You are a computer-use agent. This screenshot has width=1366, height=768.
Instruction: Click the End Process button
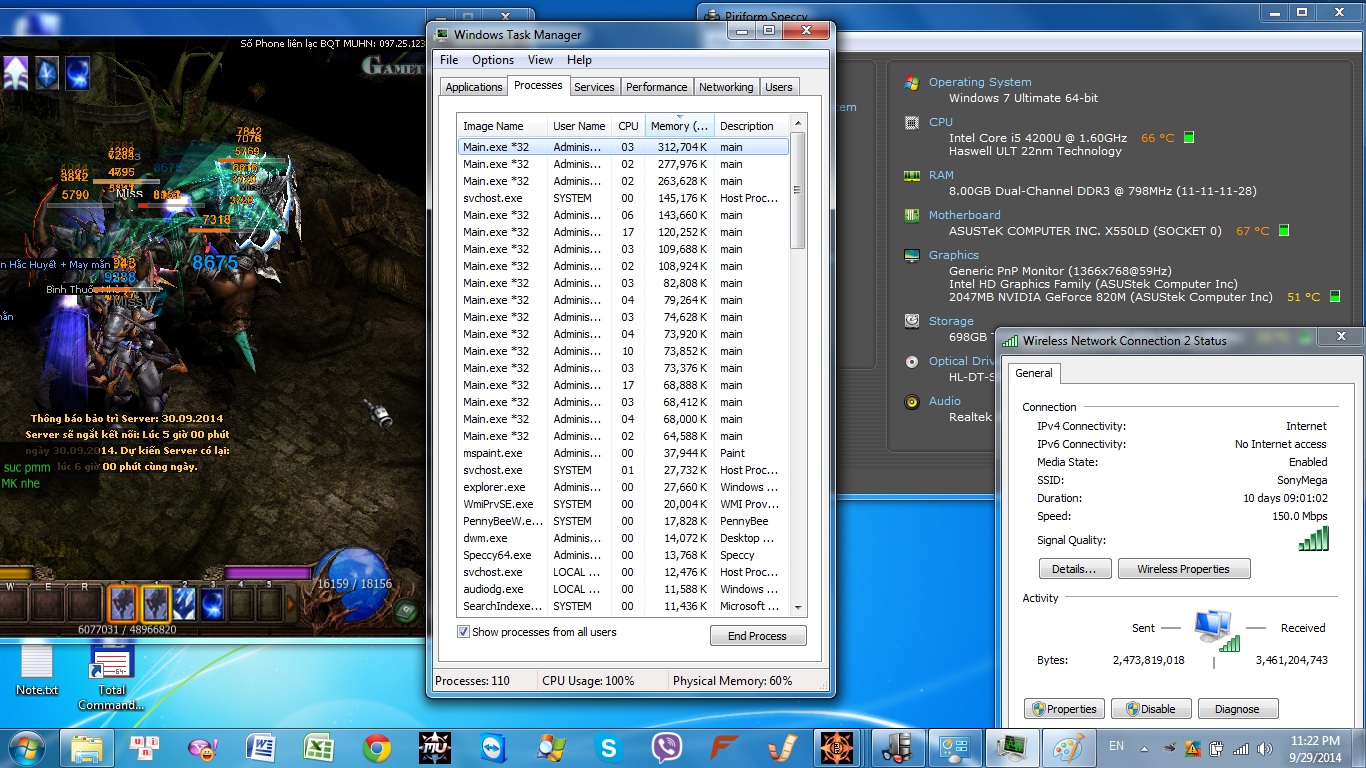coord(758,636)
